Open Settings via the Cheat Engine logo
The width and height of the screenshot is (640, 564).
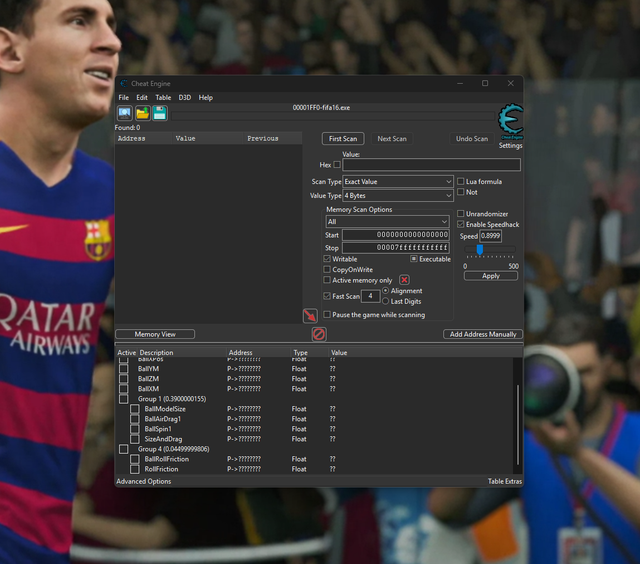tap(510, 124)
